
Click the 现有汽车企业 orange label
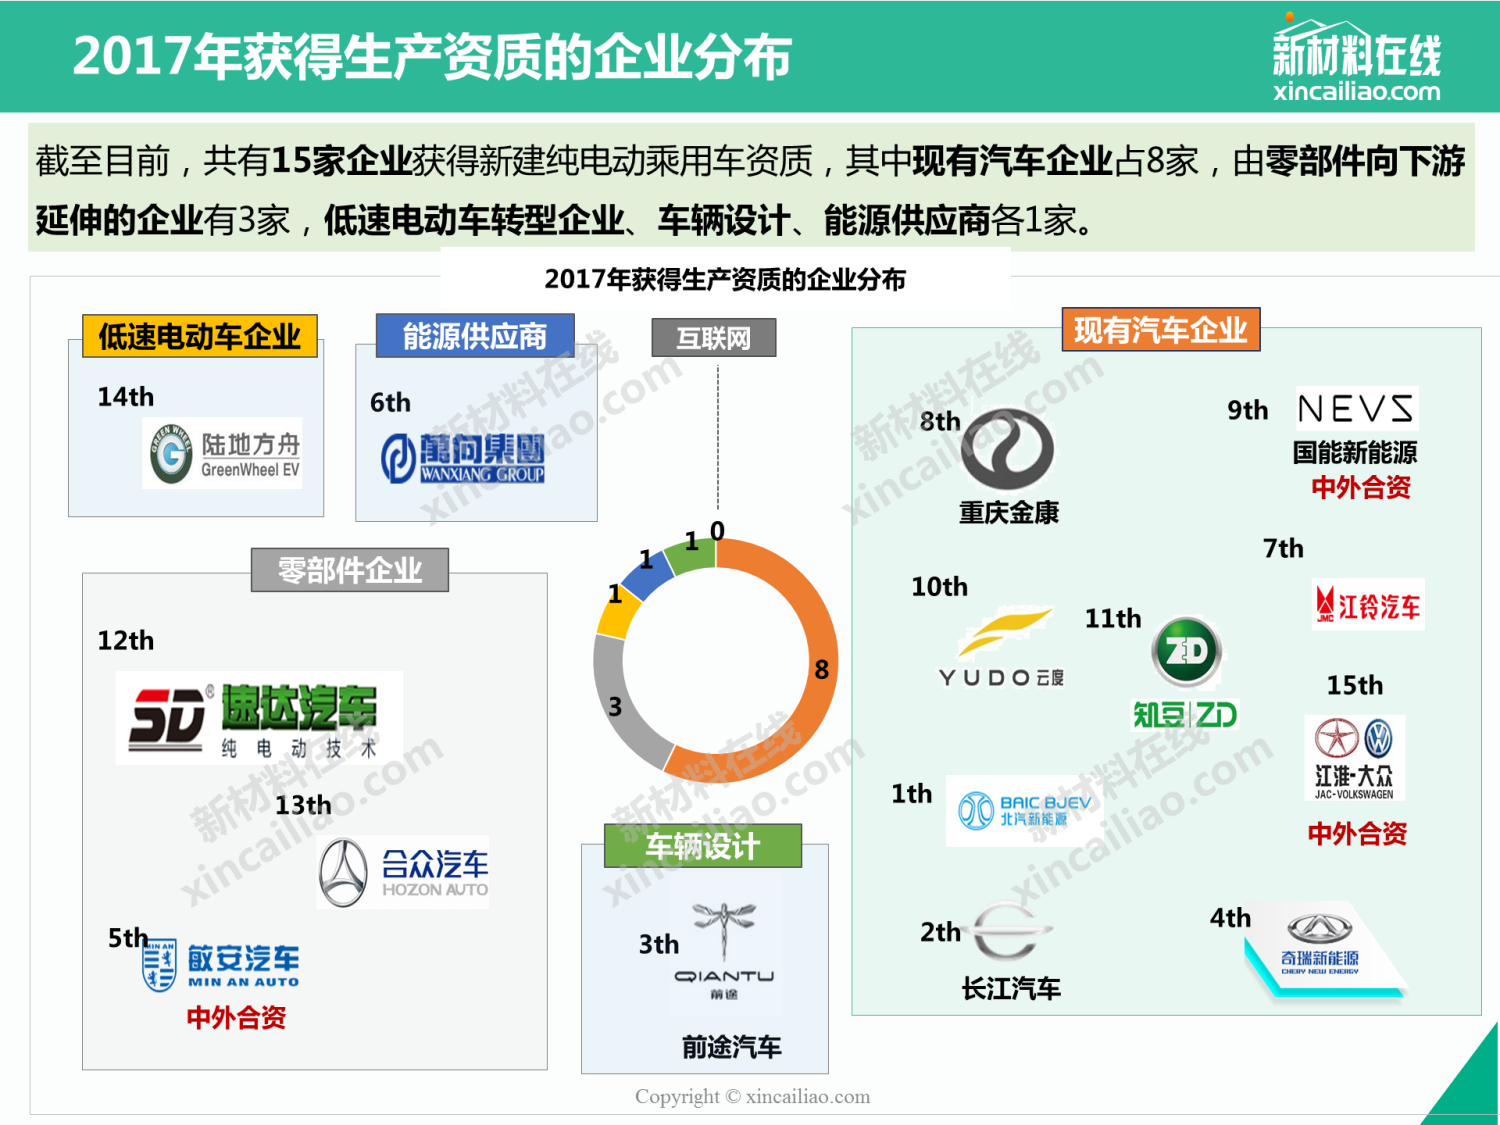coord(1161,329)
